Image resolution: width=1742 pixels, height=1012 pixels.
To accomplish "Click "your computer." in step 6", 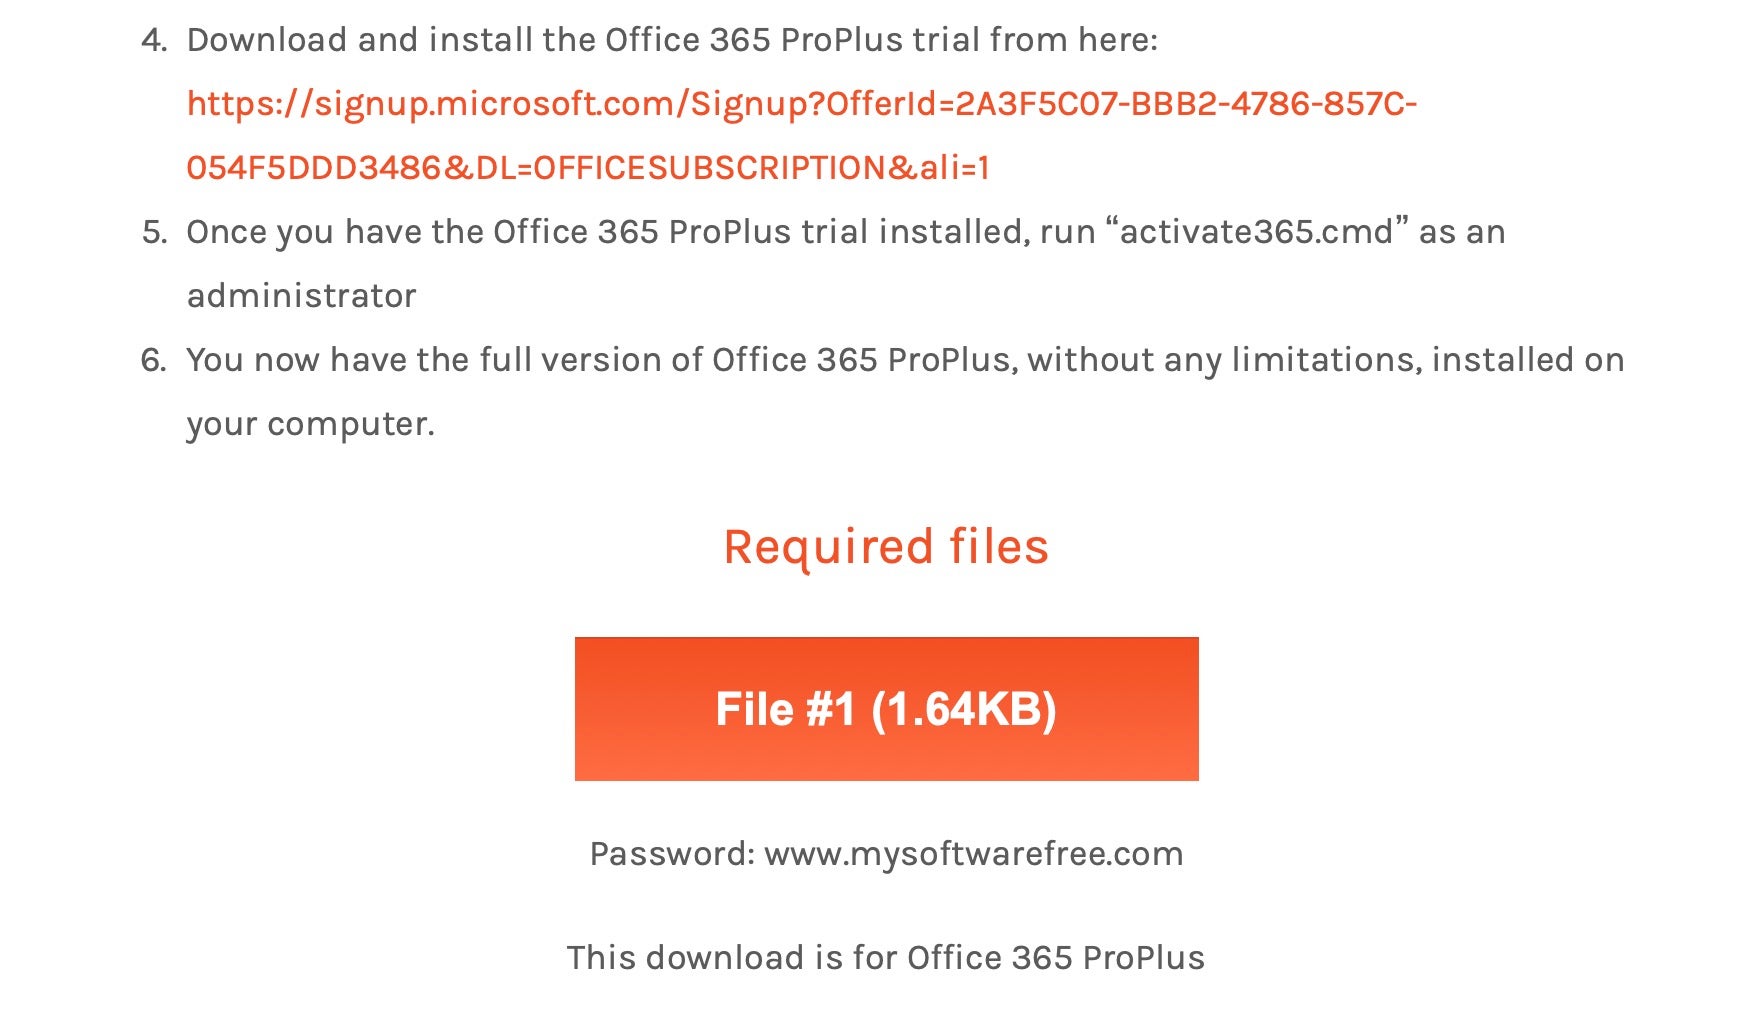I will pyautogui.click(x=310, y=424).
